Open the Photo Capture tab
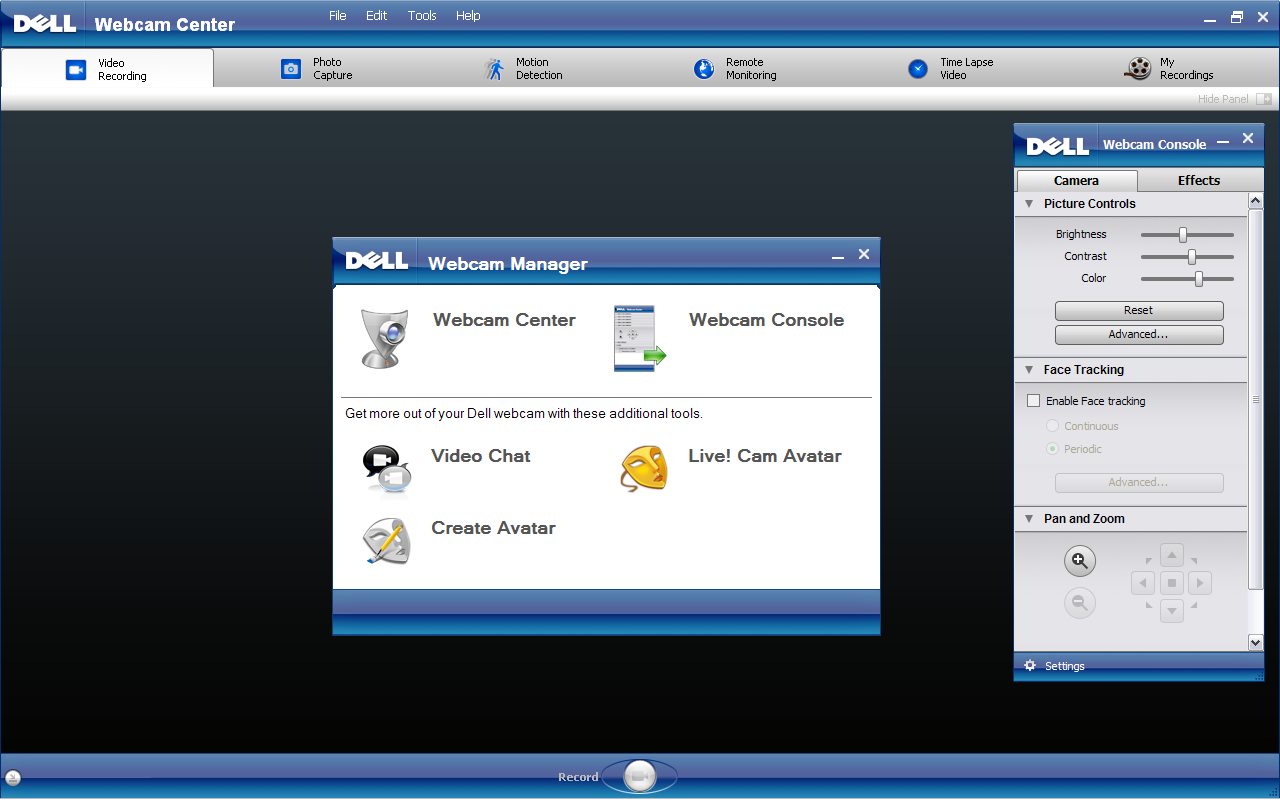1280x800 pixels. coord(319,68)
